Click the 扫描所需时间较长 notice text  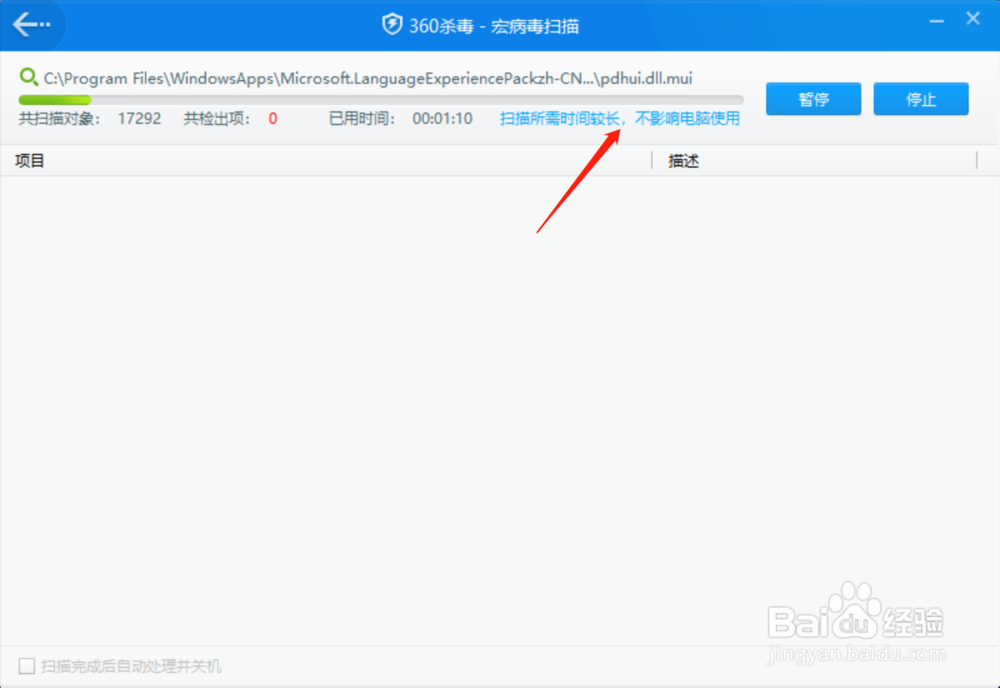620,119
